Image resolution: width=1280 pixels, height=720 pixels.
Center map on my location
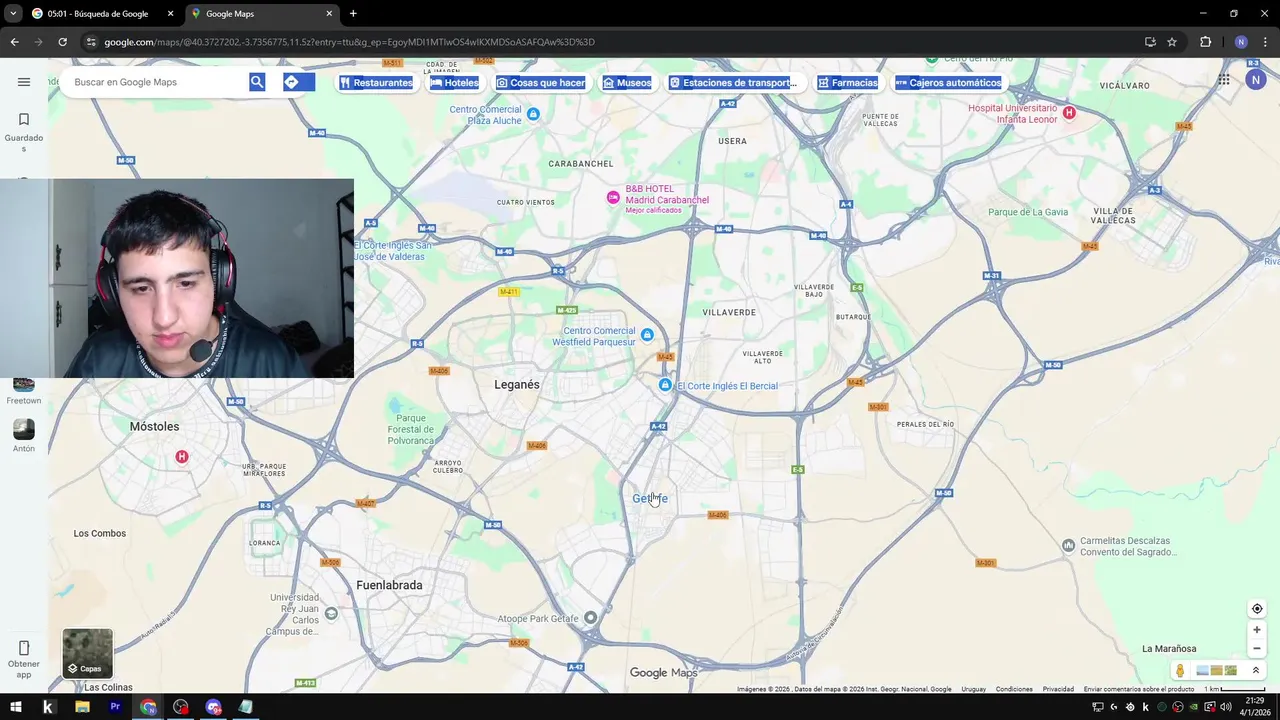click(1257, 609)
